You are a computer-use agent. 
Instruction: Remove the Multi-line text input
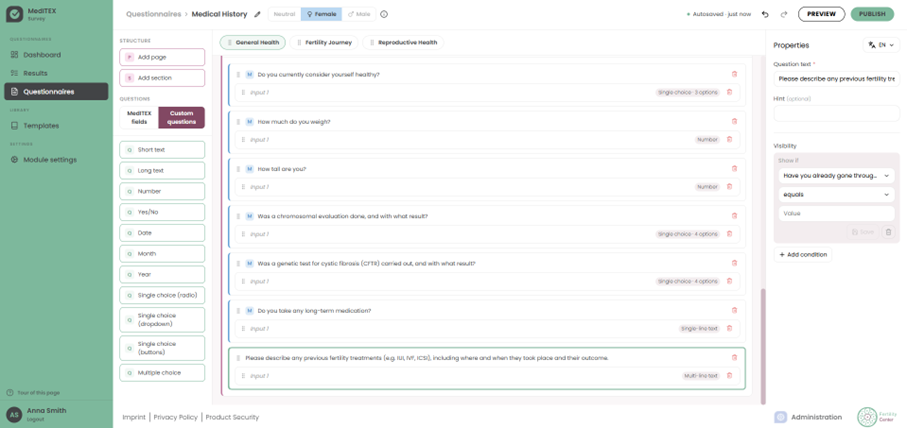[729, 375]
